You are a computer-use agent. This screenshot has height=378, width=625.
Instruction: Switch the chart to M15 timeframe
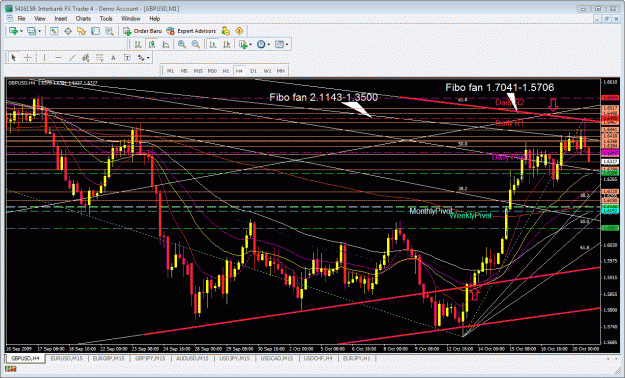(x=198, y=71)
